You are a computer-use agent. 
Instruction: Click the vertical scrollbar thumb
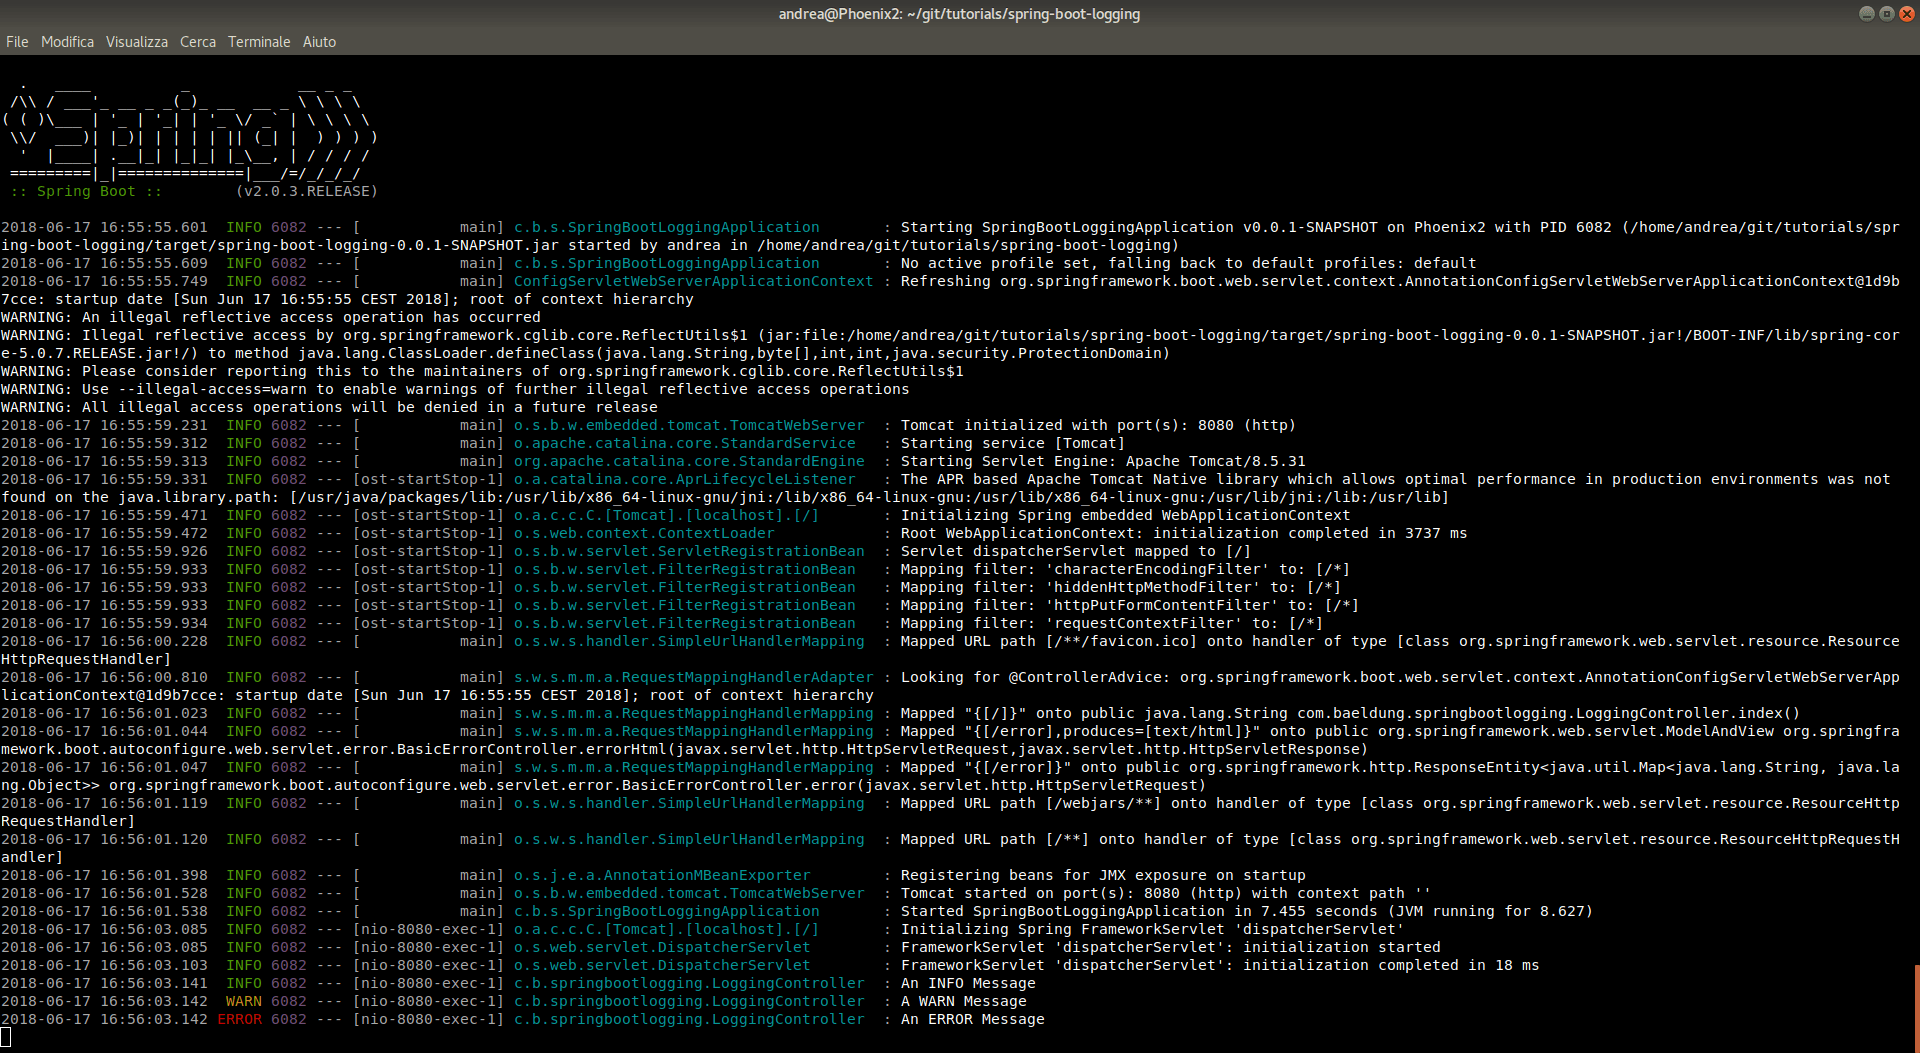1916,1008
